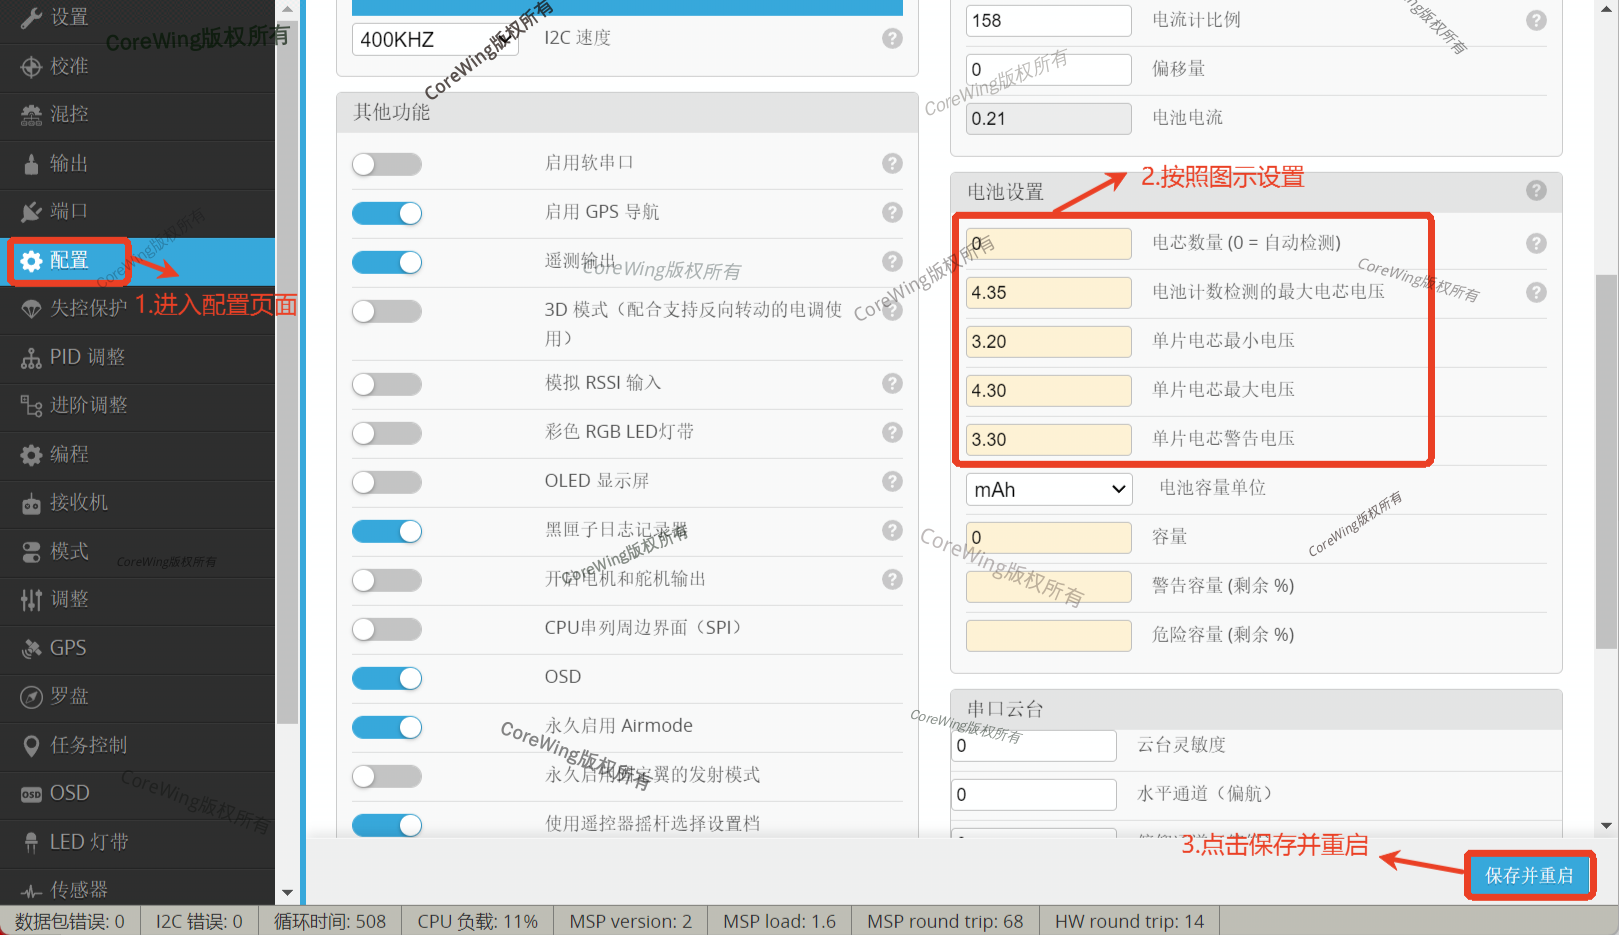
Task: Click the 保存并重启 button
Action: pyautogui.click(x=1528, y=876)
